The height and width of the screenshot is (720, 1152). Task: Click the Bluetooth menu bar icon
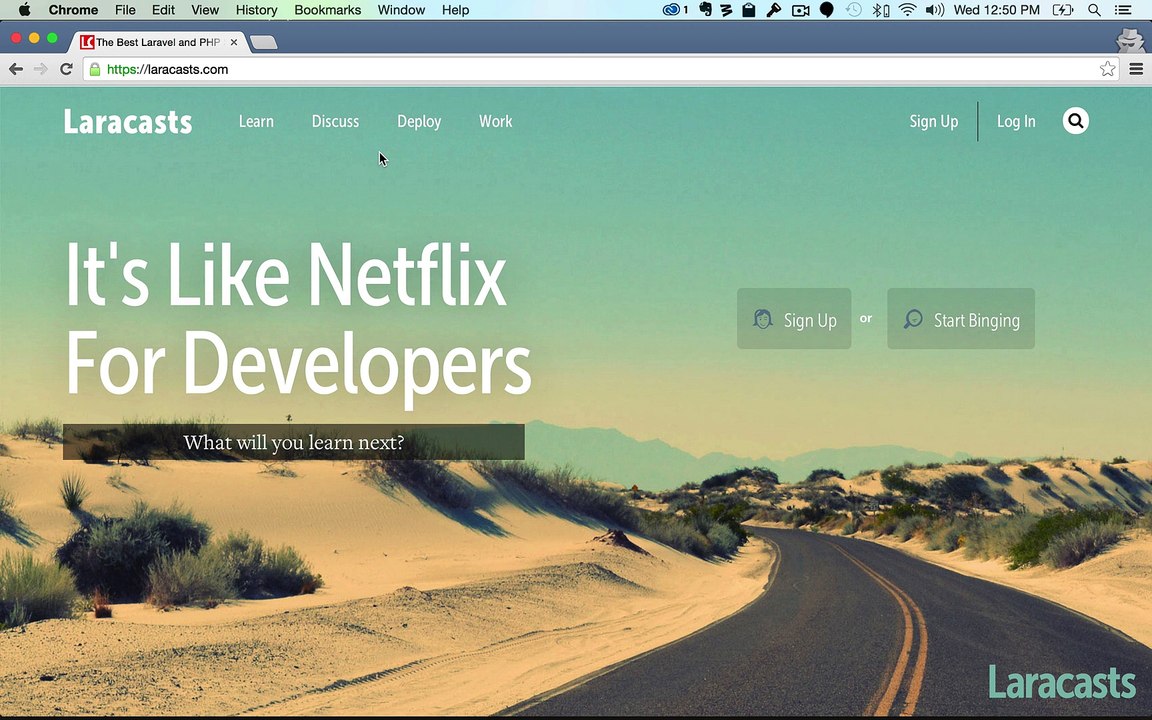click(880, 10)
